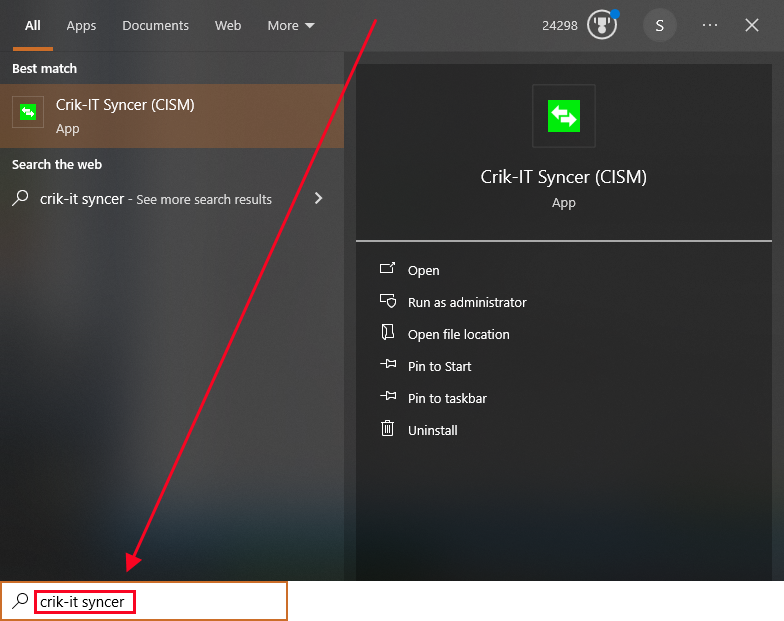Open the 'crik-it syncer' web search suggestion
This screenshot has width=784, height=621.
pyautogui.click(x=155, y=199)
